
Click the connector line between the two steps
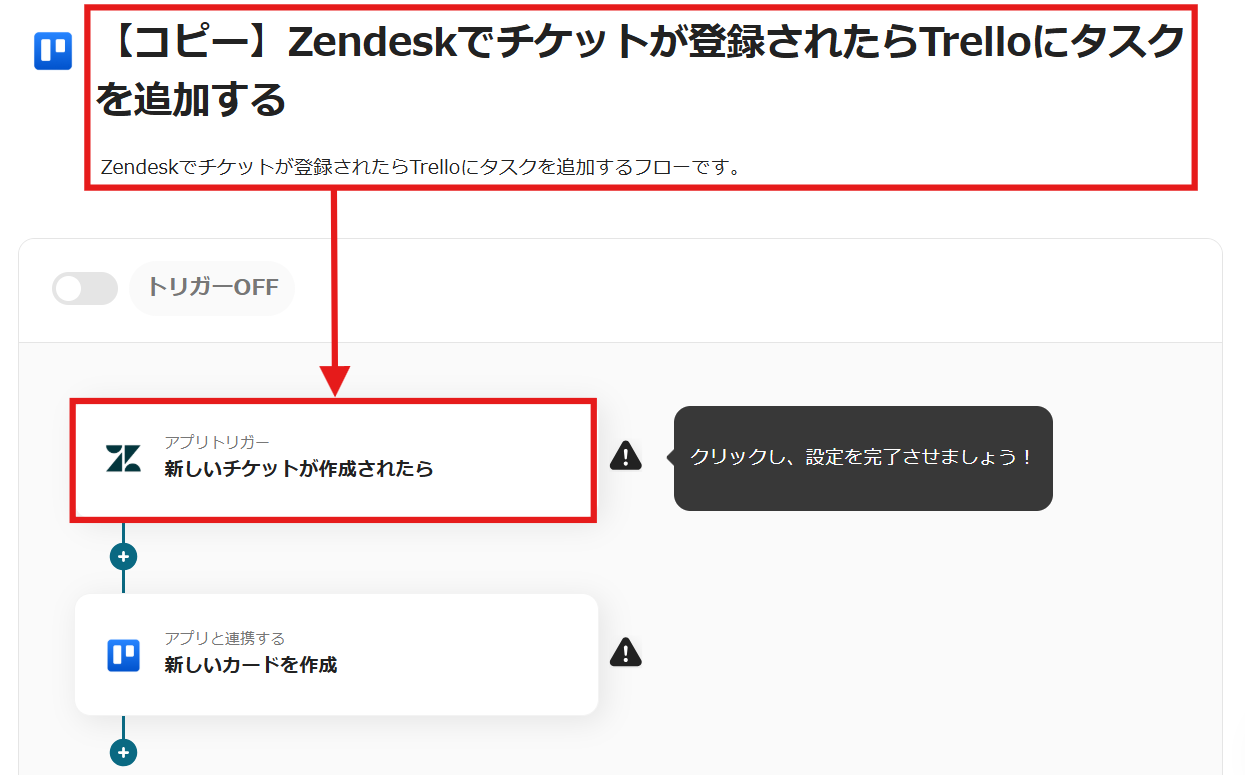tap(123, 582)
